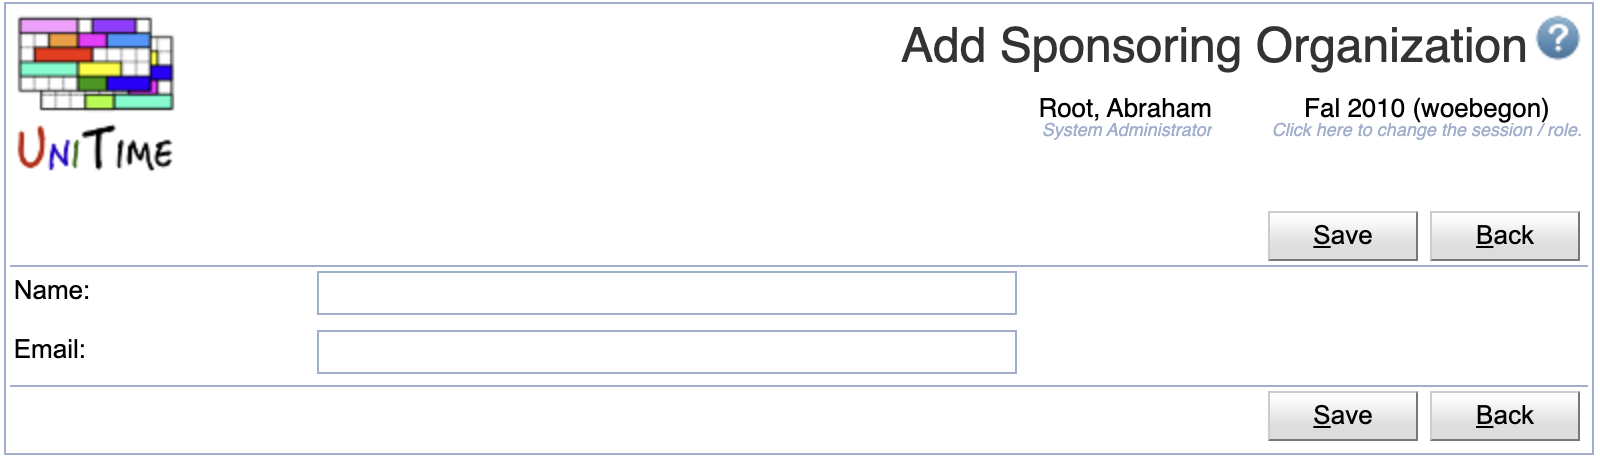
Task: Open the Fal 2010 (woebegon) session selector
Action: pos(1426,108)
